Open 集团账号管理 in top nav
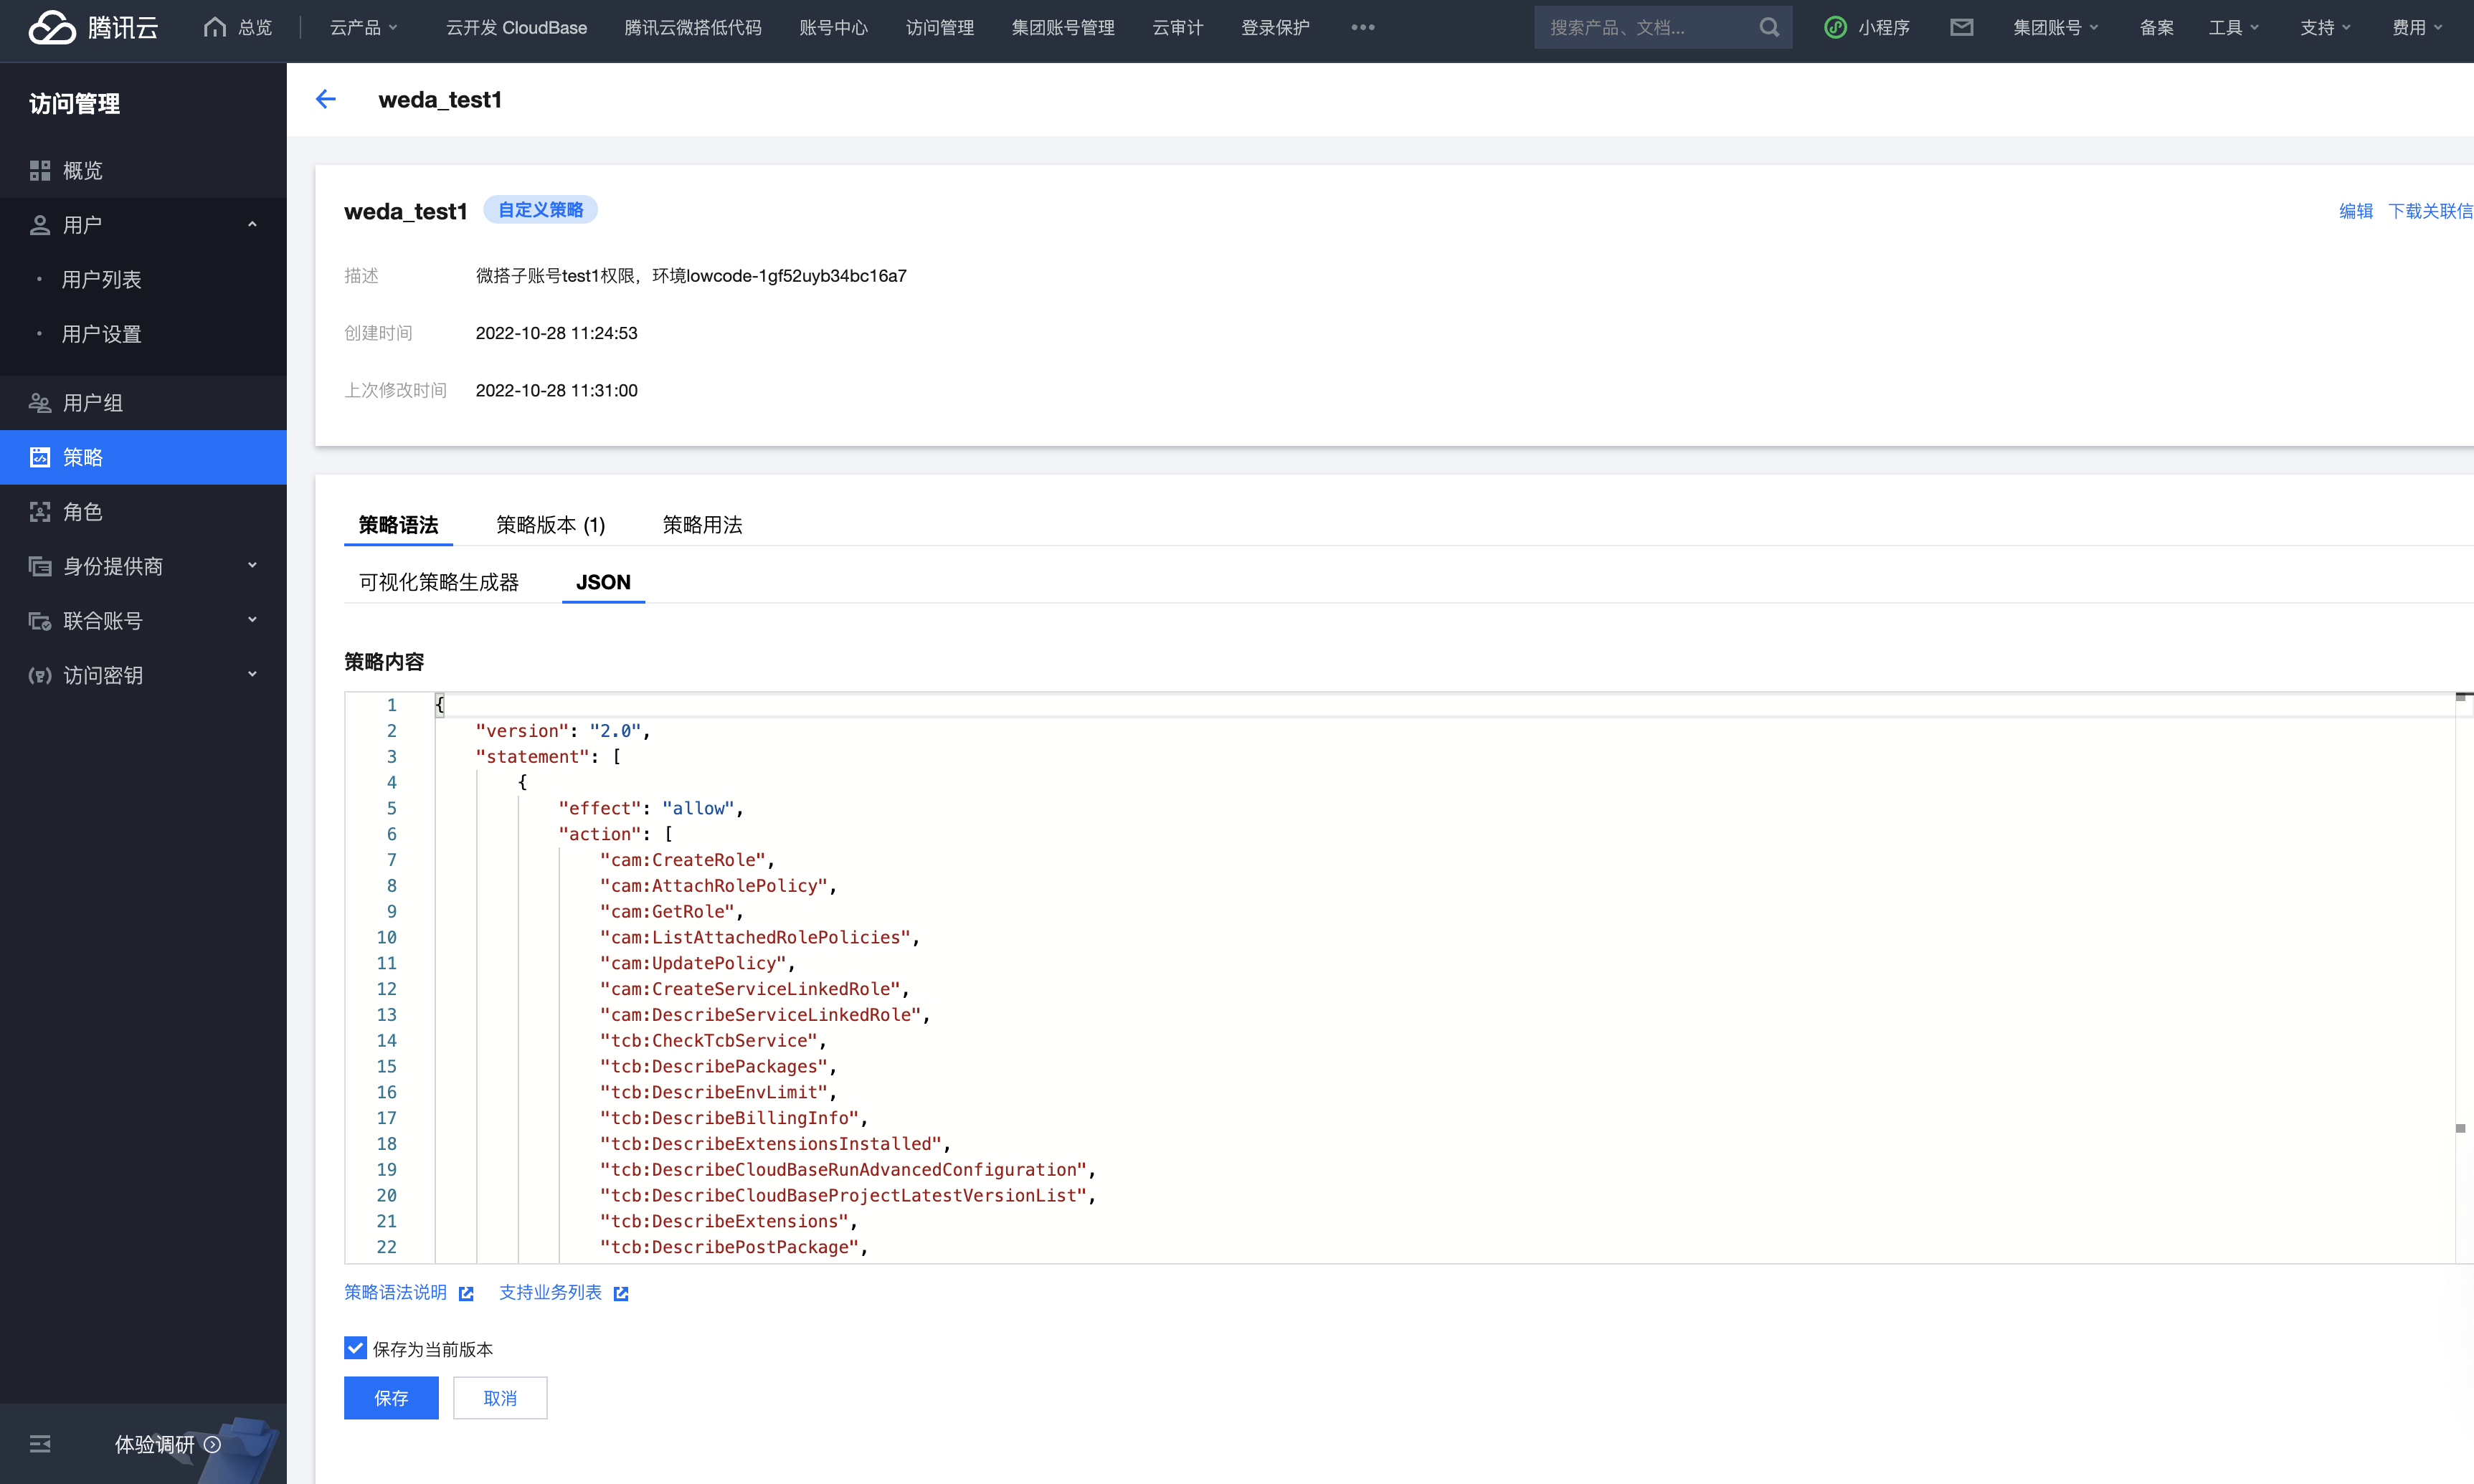Viewport: 2474px width, 1484px height. (x=1063, y=27)
